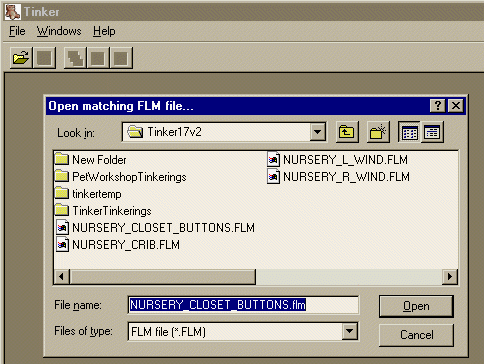
Task: Create a new folder in the dialog
Action: click(378, 132)
